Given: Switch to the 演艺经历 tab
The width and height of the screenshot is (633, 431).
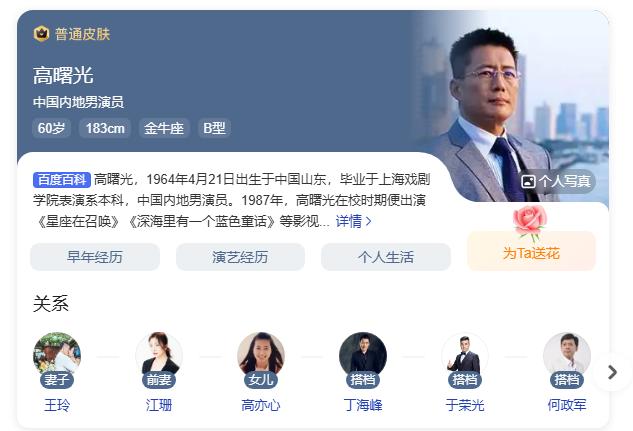Looking at the screenshot, I should [x=240, y=257].
